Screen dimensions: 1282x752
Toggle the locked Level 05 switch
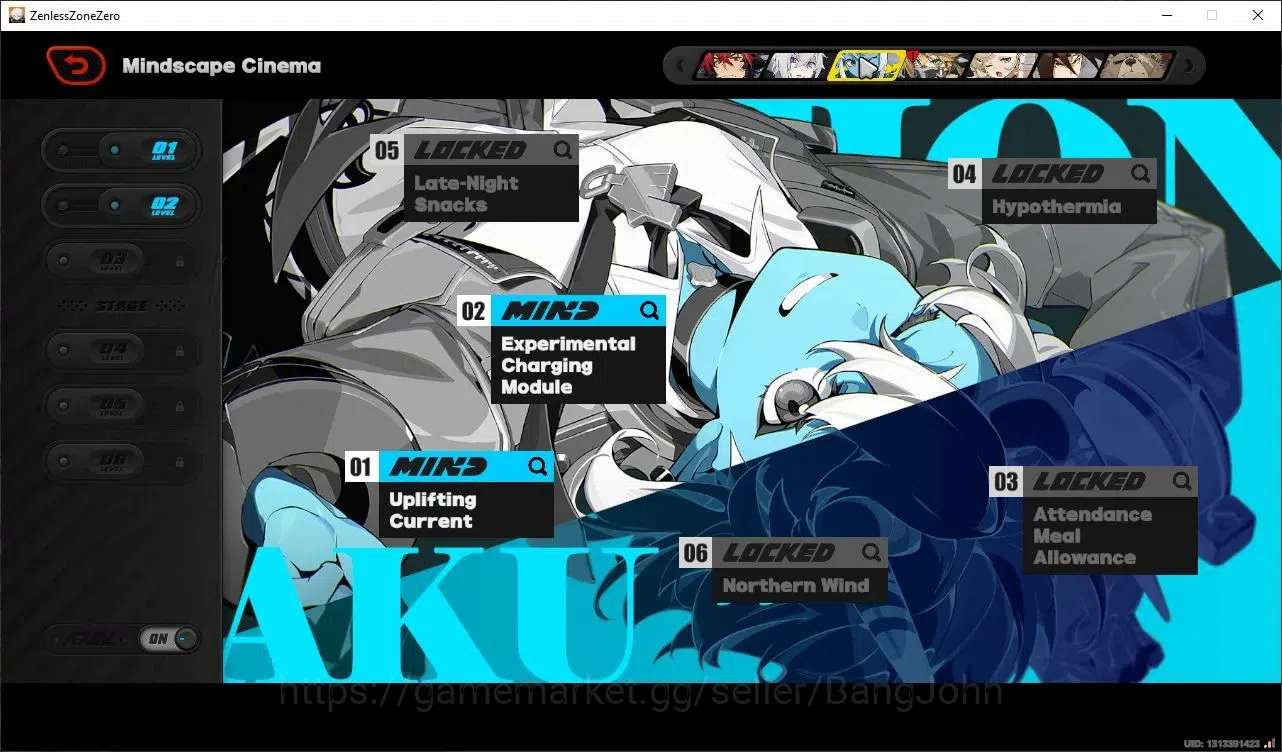(121, 407)
